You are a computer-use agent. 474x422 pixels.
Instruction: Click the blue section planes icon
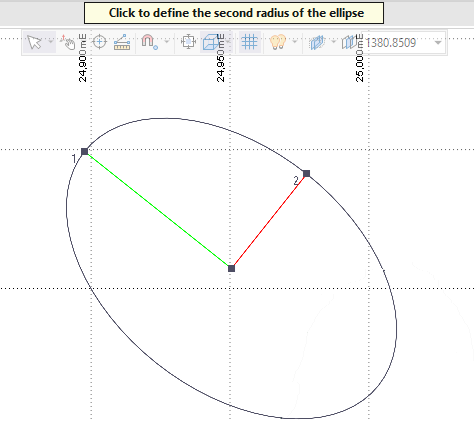(317, 42)
